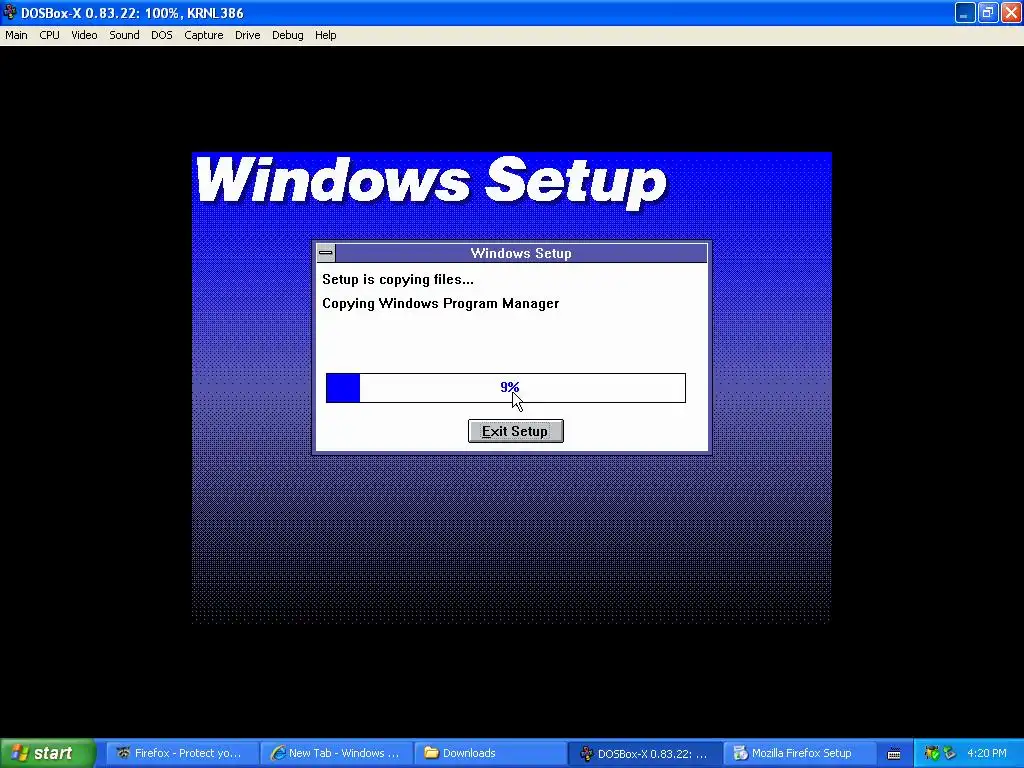Click the DOSBox-X taskbar button

click(645, 753)
